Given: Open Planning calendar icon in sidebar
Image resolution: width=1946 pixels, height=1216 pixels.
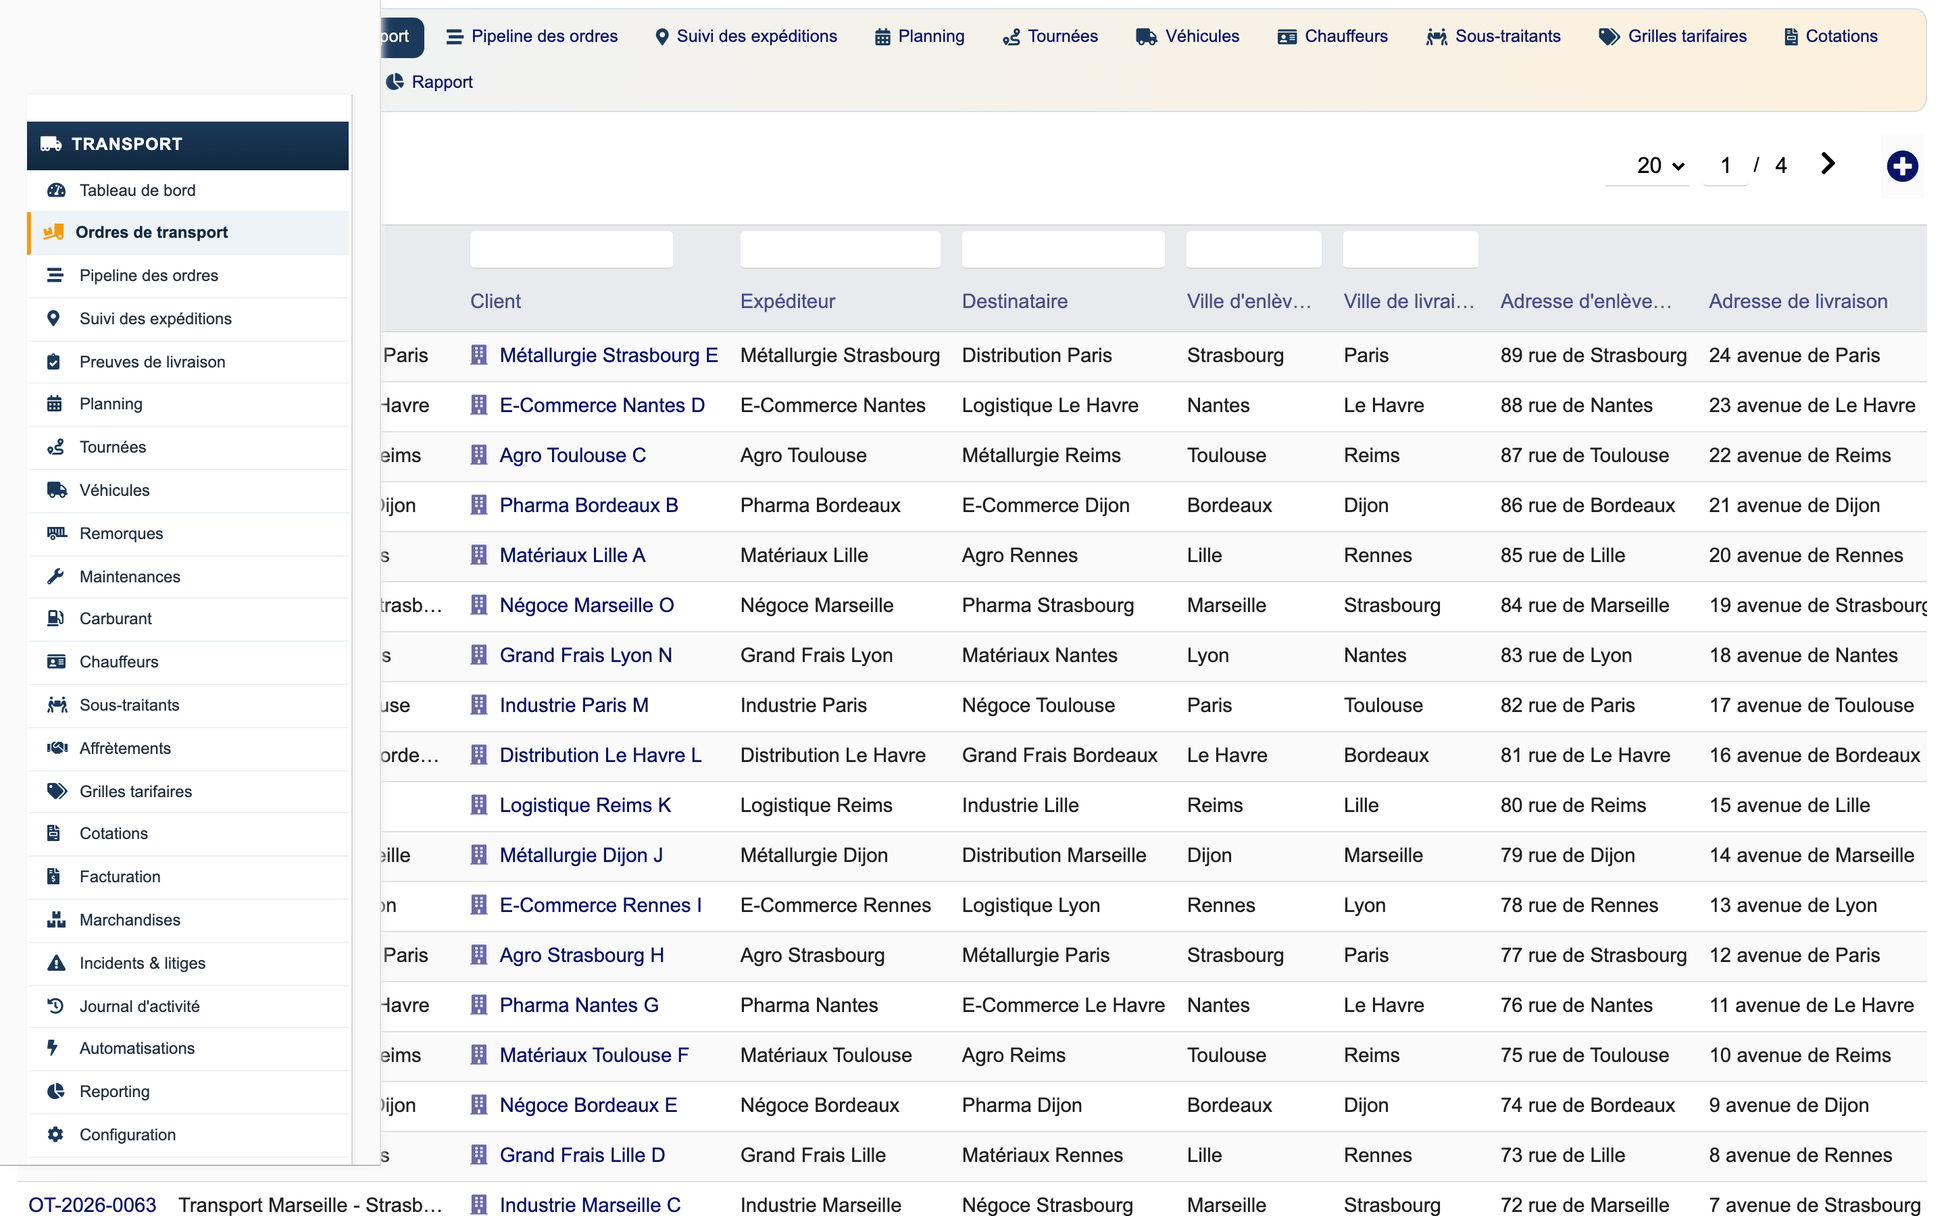Looking at the screenshot, I should [x=54, y=404].
